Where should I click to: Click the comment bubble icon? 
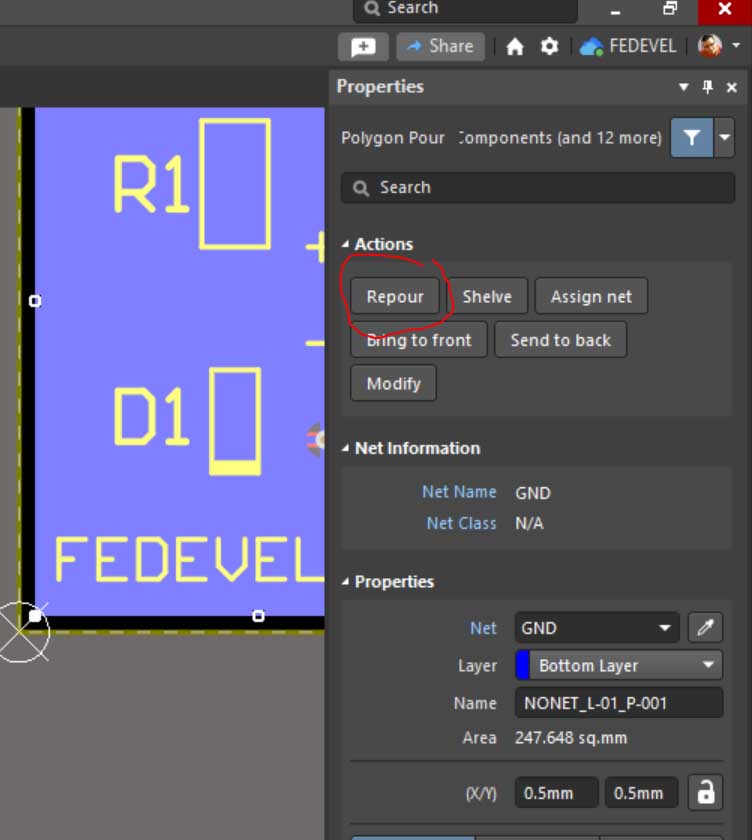click(363, 47)
